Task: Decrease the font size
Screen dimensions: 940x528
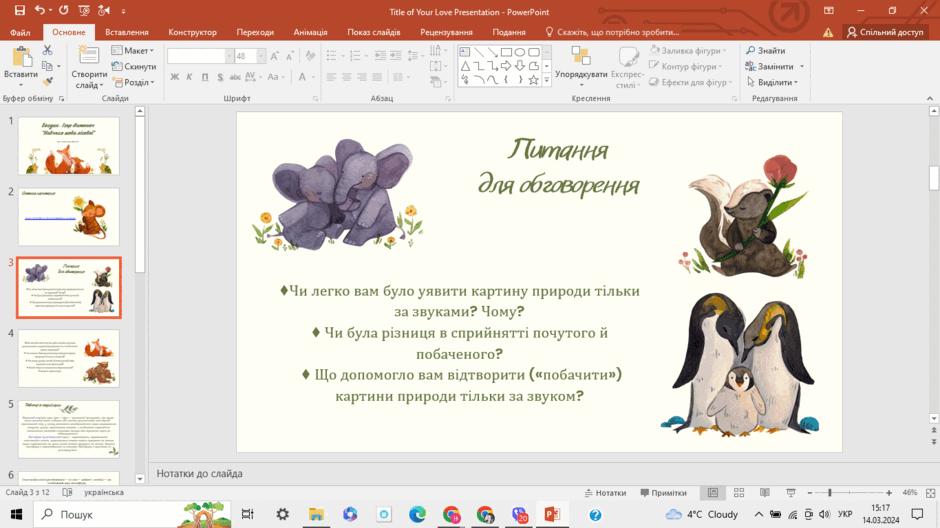Action: tap(290, 56)
